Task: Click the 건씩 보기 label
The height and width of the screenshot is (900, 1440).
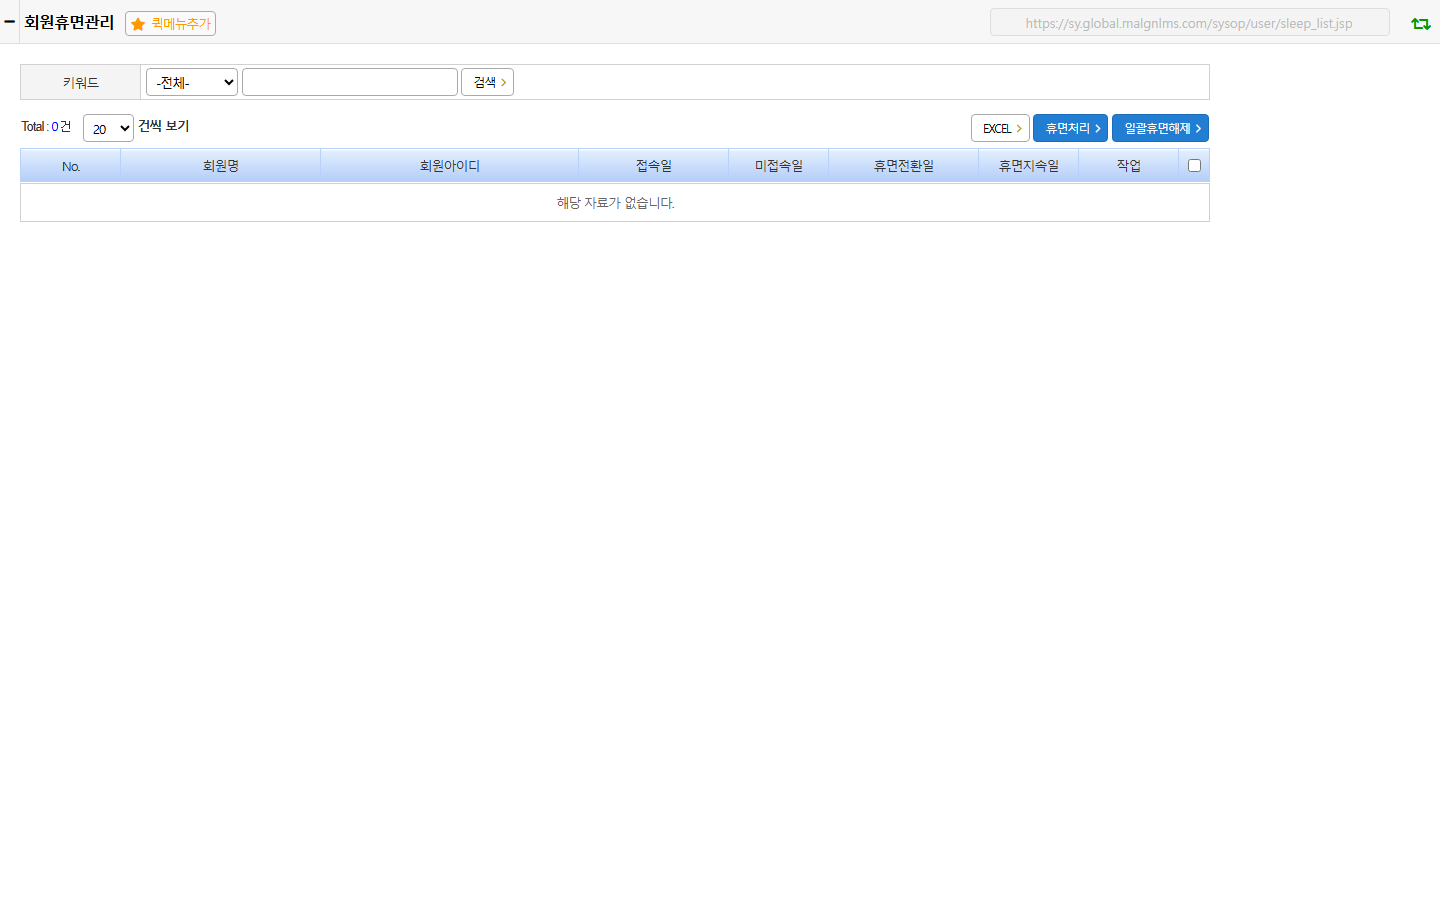Action: (x=164, y=126)
